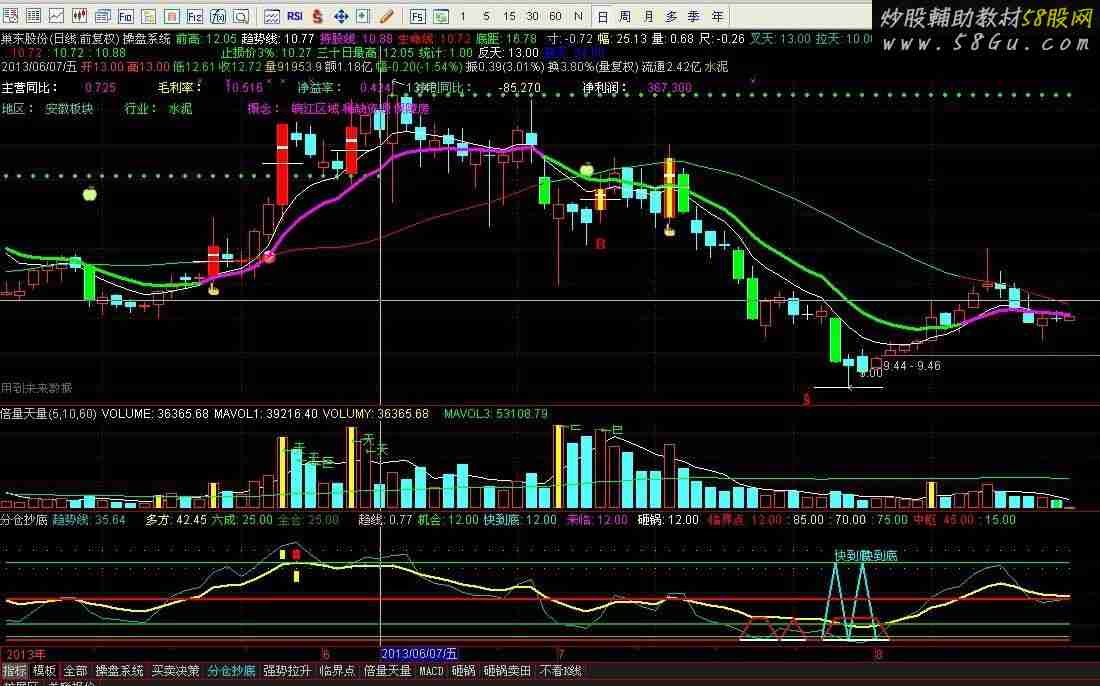Screen dimensions: 1100x686
Task: Open the 操盘系统 indicator tab
Action: click(x=119, y=671)
